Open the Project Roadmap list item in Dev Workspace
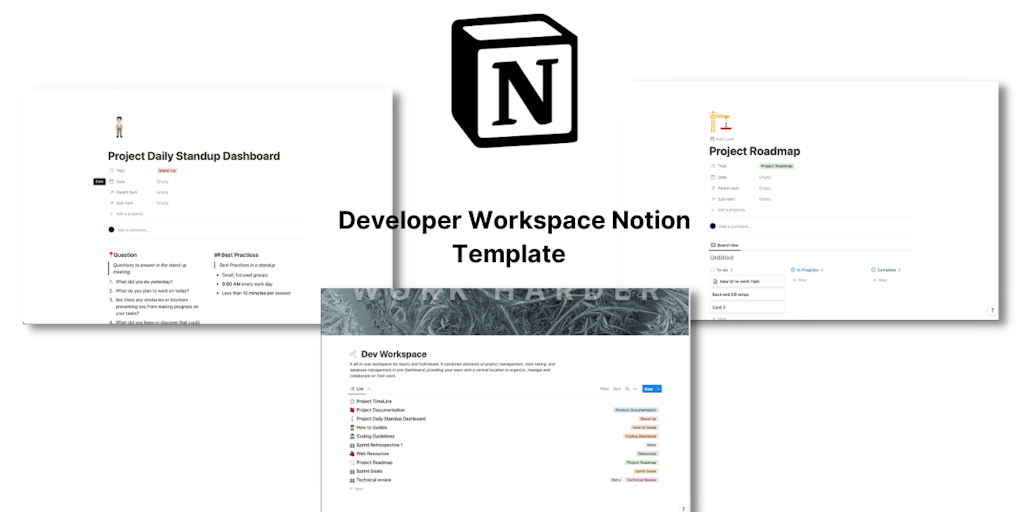Viewport: 1024px width, 512px height. (374, 462)
